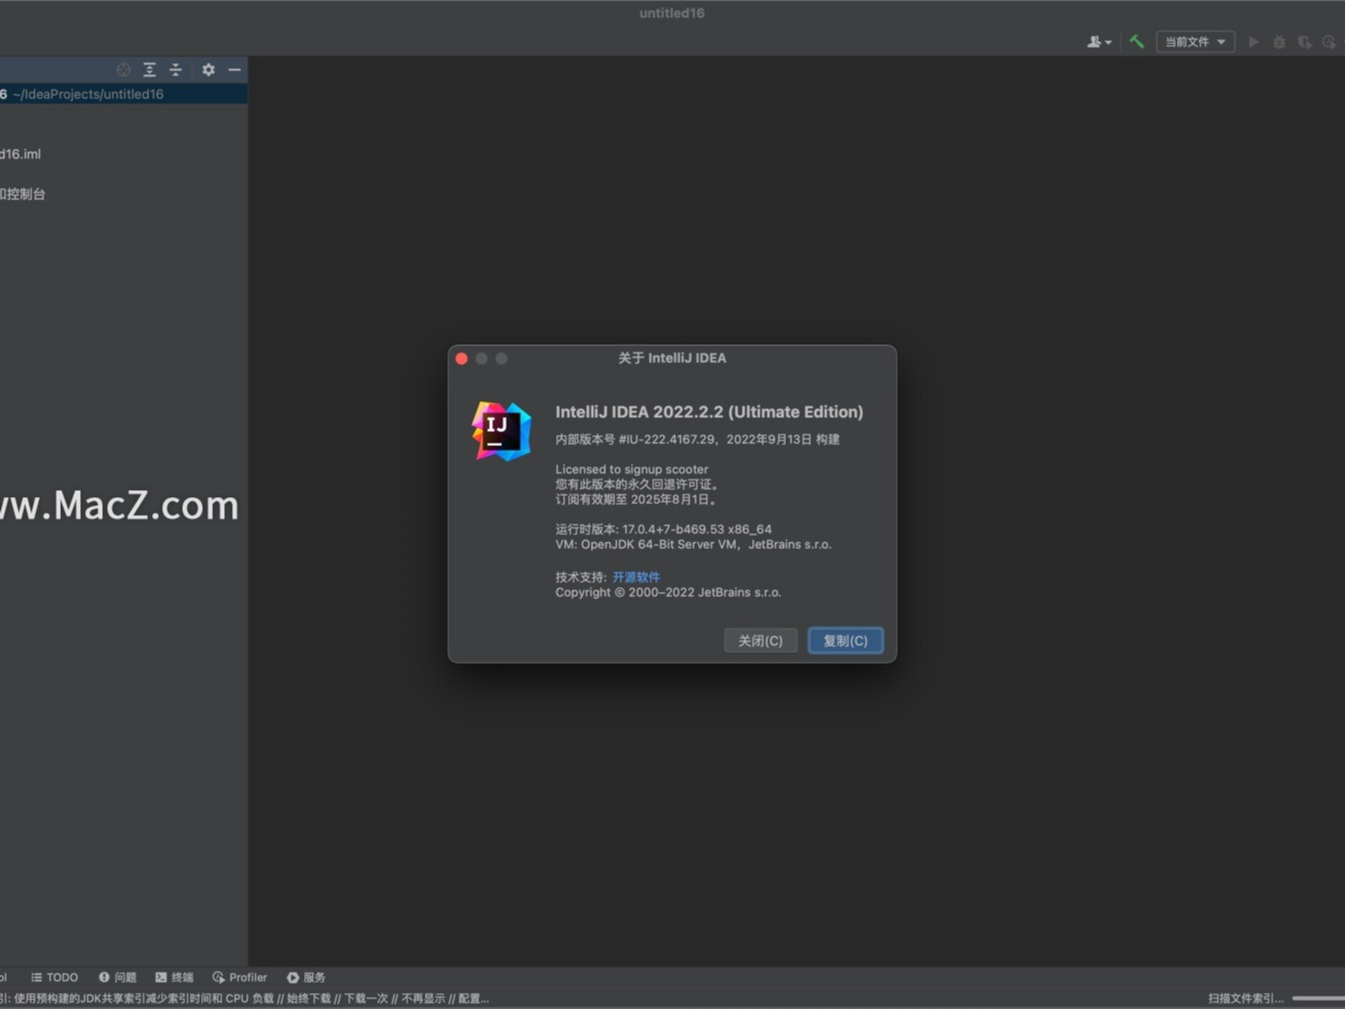
Task: Open the 开源软件 open source link
Action: click(x=636, y=577)
